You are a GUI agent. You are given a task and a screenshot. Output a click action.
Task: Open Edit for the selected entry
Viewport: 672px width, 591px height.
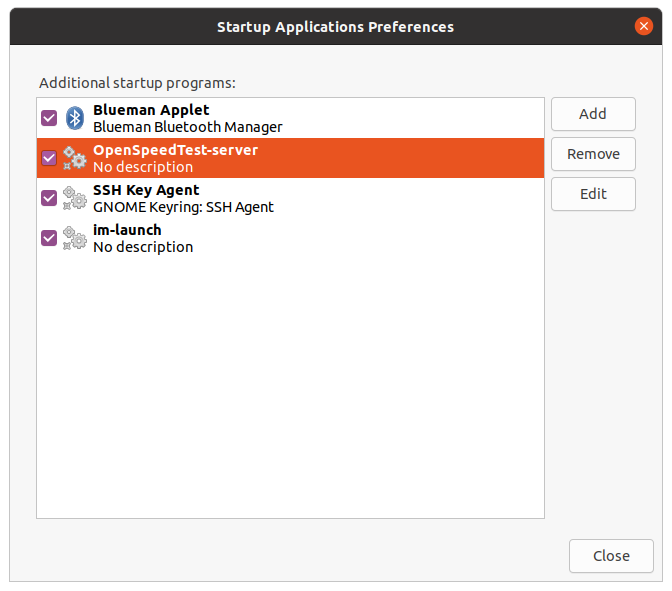pyautogui.click(x=593, y=194)
